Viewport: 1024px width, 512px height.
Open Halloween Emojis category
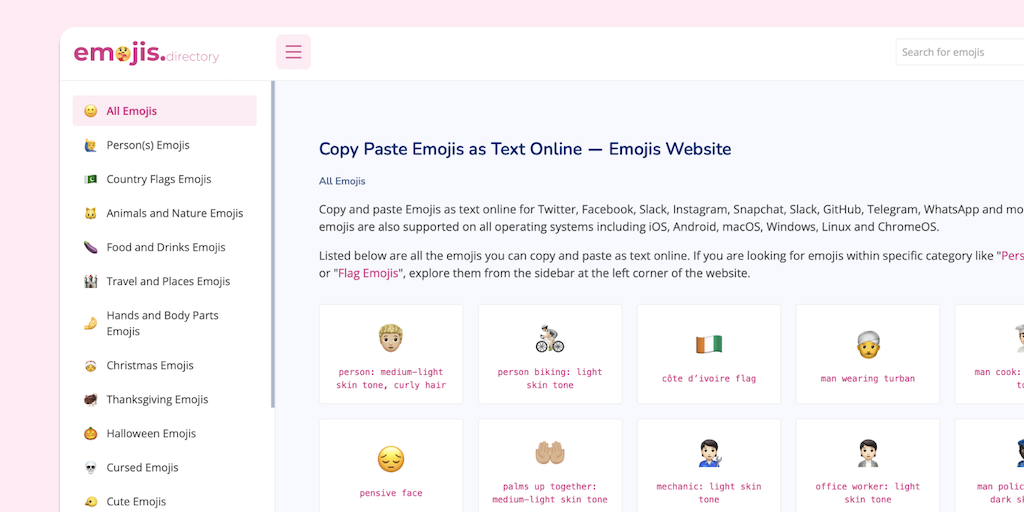click(165, 433)
